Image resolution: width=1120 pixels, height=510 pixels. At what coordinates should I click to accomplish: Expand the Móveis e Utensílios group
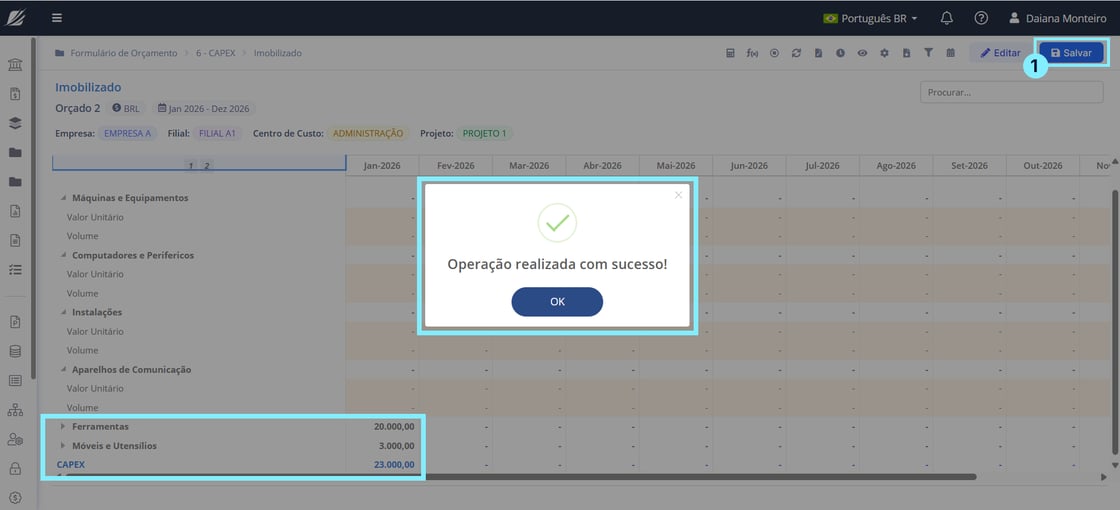click(63, 446)
